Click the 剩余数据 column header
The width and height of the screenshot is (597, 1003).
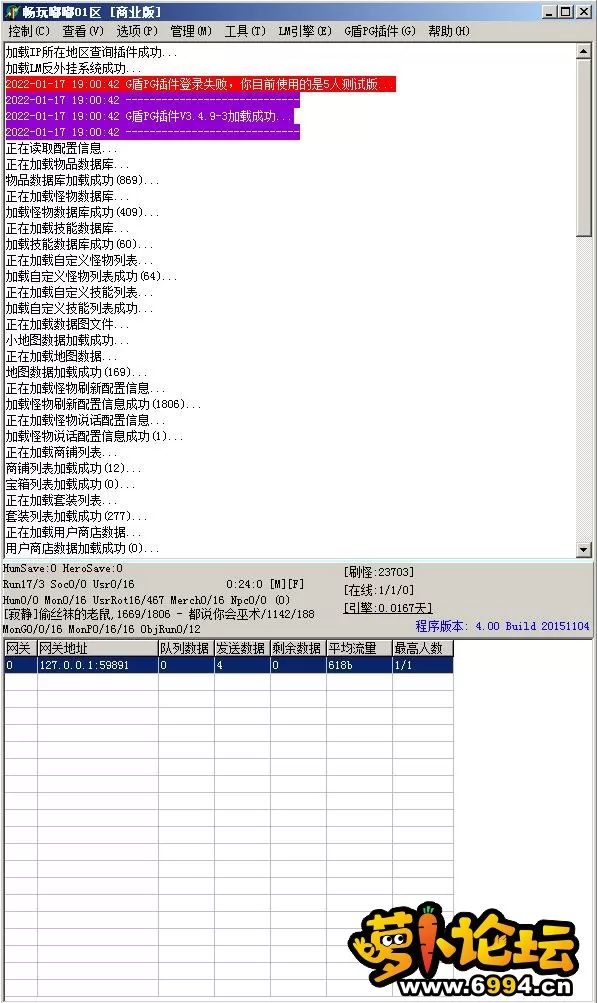[298, 648]
